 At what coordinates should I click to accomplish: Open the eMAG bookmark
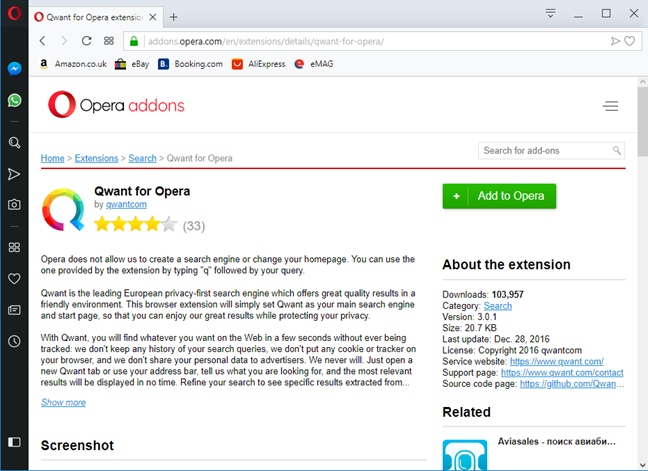(314, 64)
